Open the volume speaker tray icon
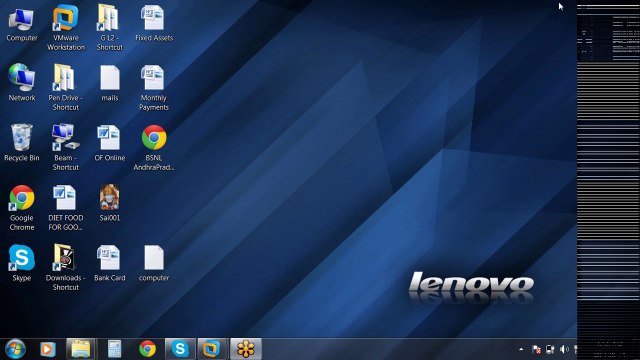 [564, 349]
